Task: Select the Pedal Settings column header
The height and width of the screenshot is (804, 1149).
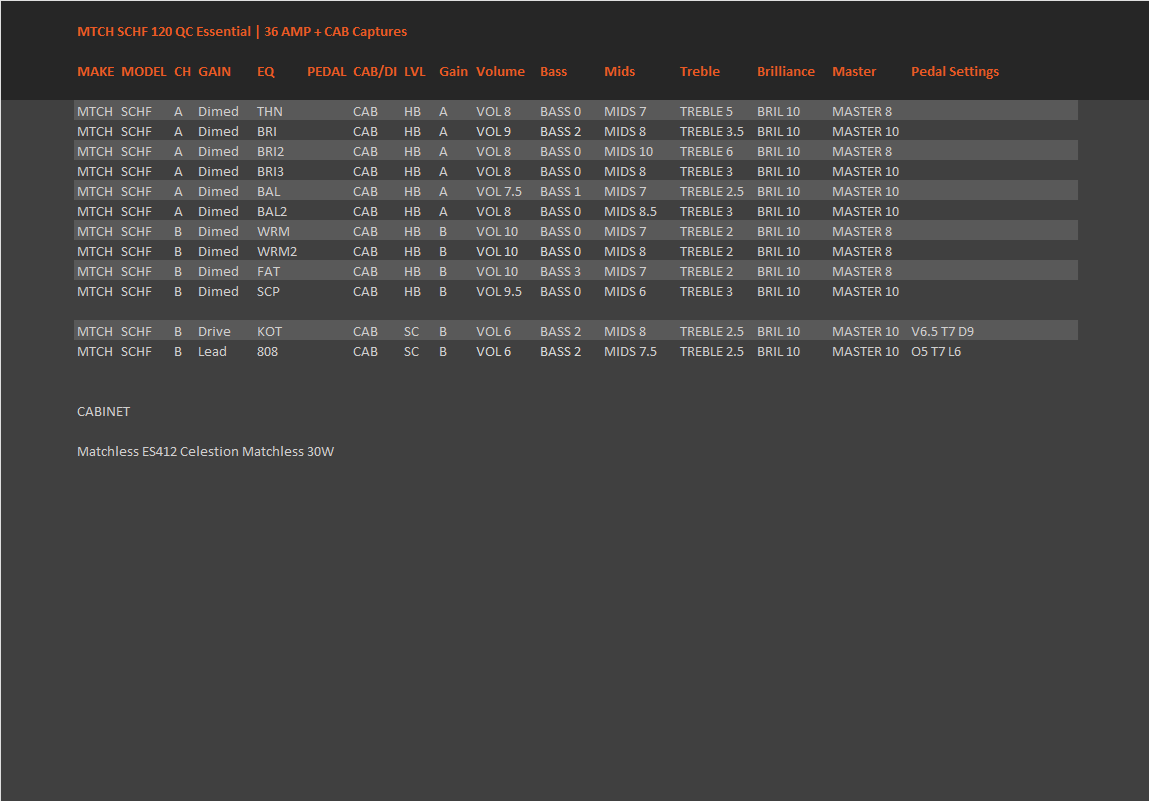Action: 955,72
